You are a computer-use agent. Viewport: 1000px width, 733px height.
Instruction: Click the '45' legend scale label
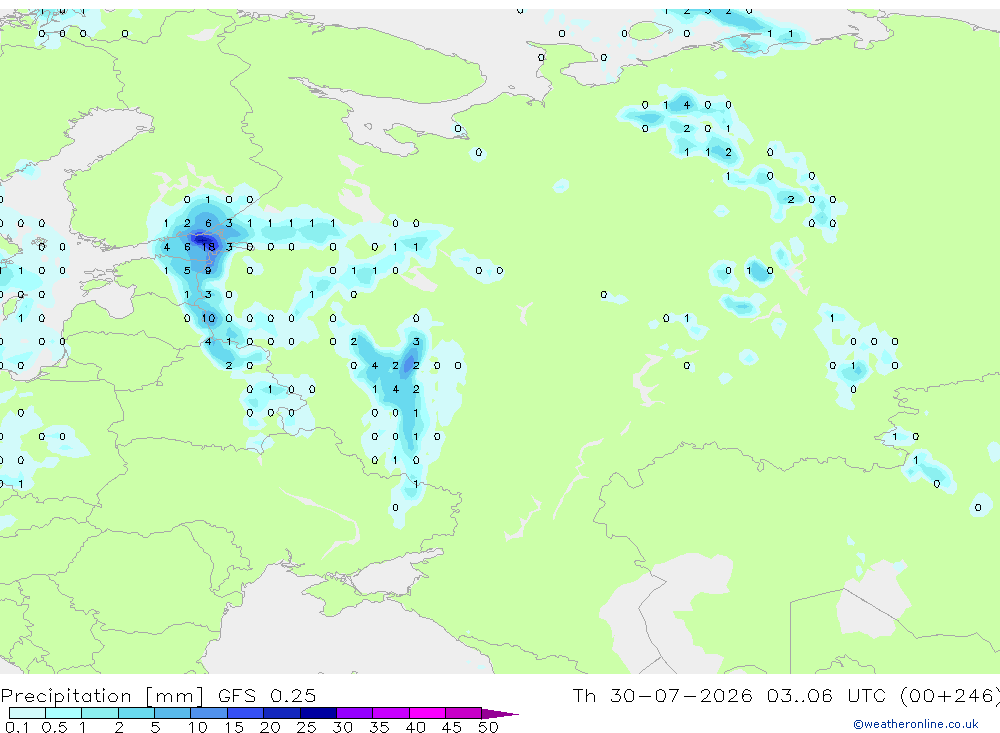[x=452, y=727]
